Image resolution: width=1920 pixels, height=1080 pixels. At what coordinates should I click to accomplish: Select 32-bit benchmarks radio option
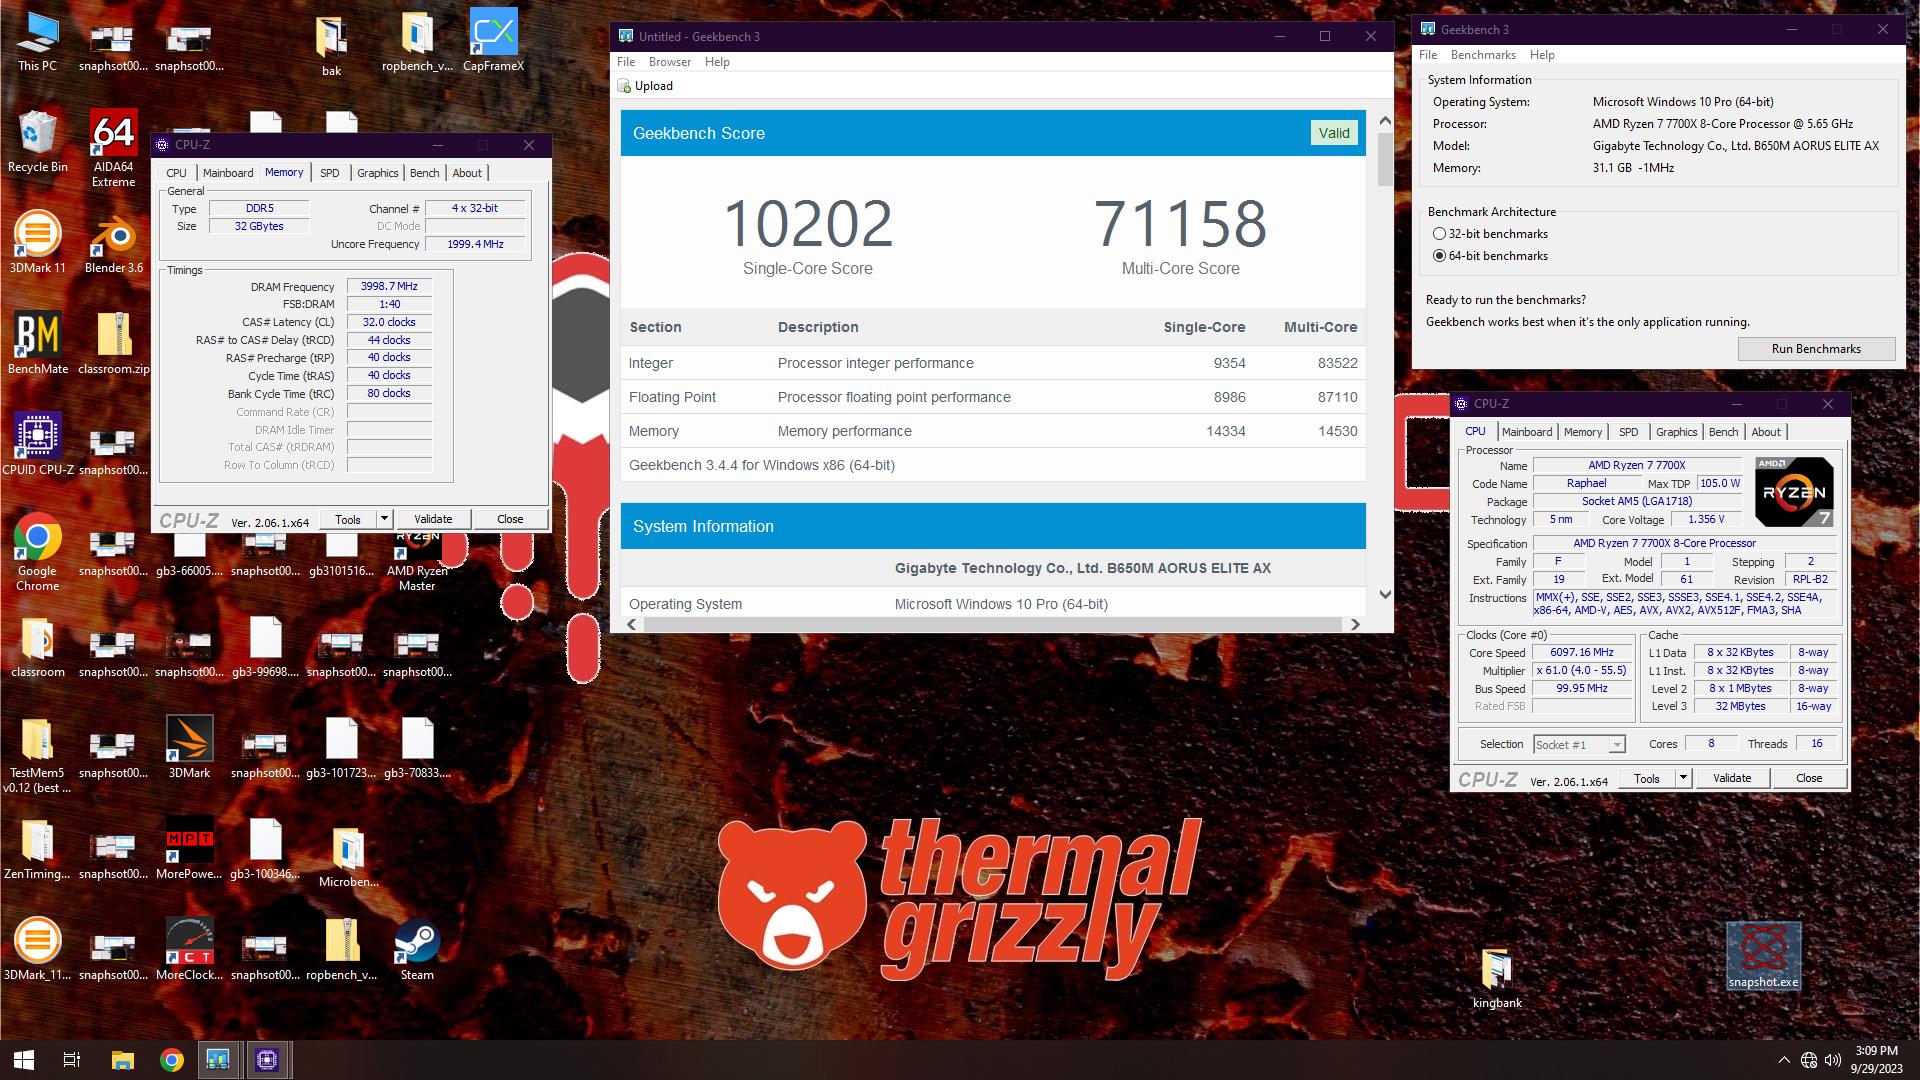pyautogui.click(x=1490, y=233)
